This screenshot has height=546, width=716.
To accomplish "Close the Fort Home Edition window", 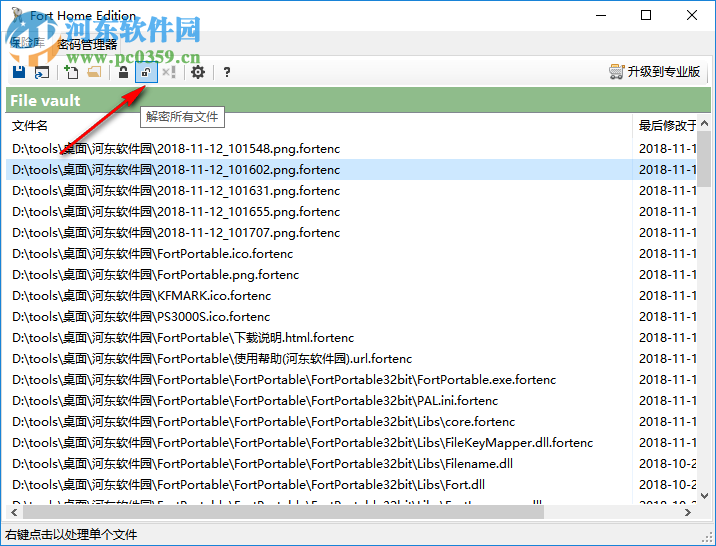I will tap(691, 16).
